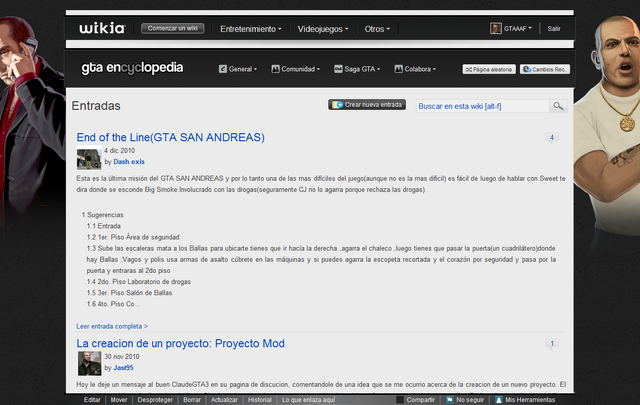Focus the Buscar en esta wiki field
640x405 pixels.
483,106
